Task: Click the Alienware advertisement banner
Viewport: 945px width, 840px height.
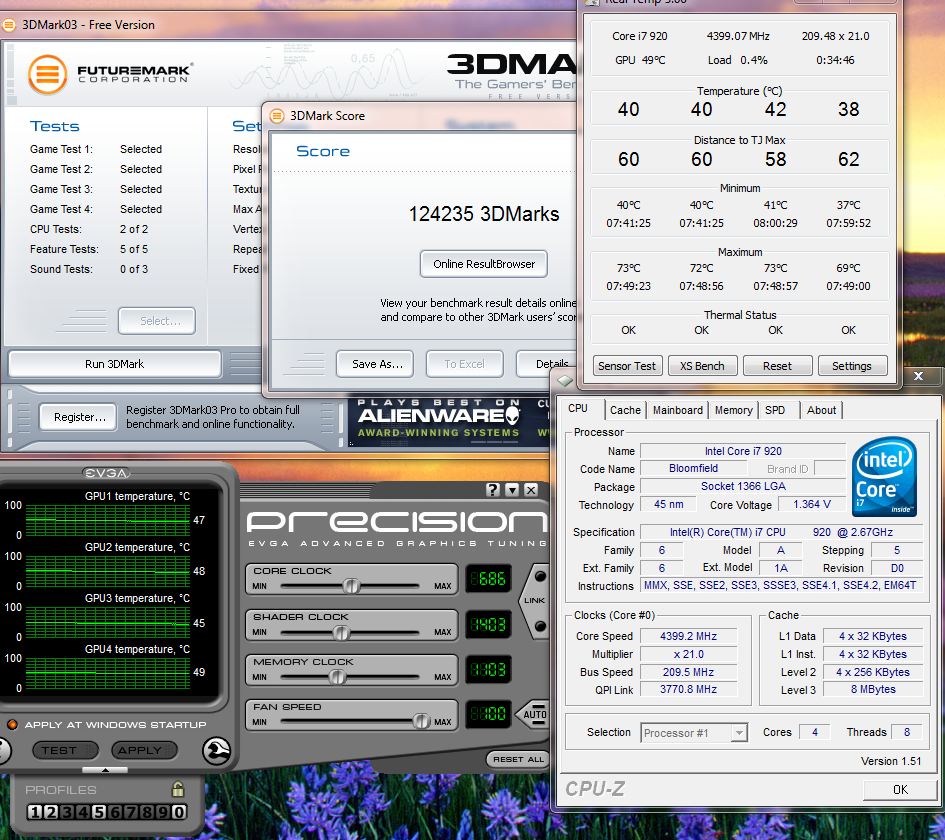Action: pos(449,421)
